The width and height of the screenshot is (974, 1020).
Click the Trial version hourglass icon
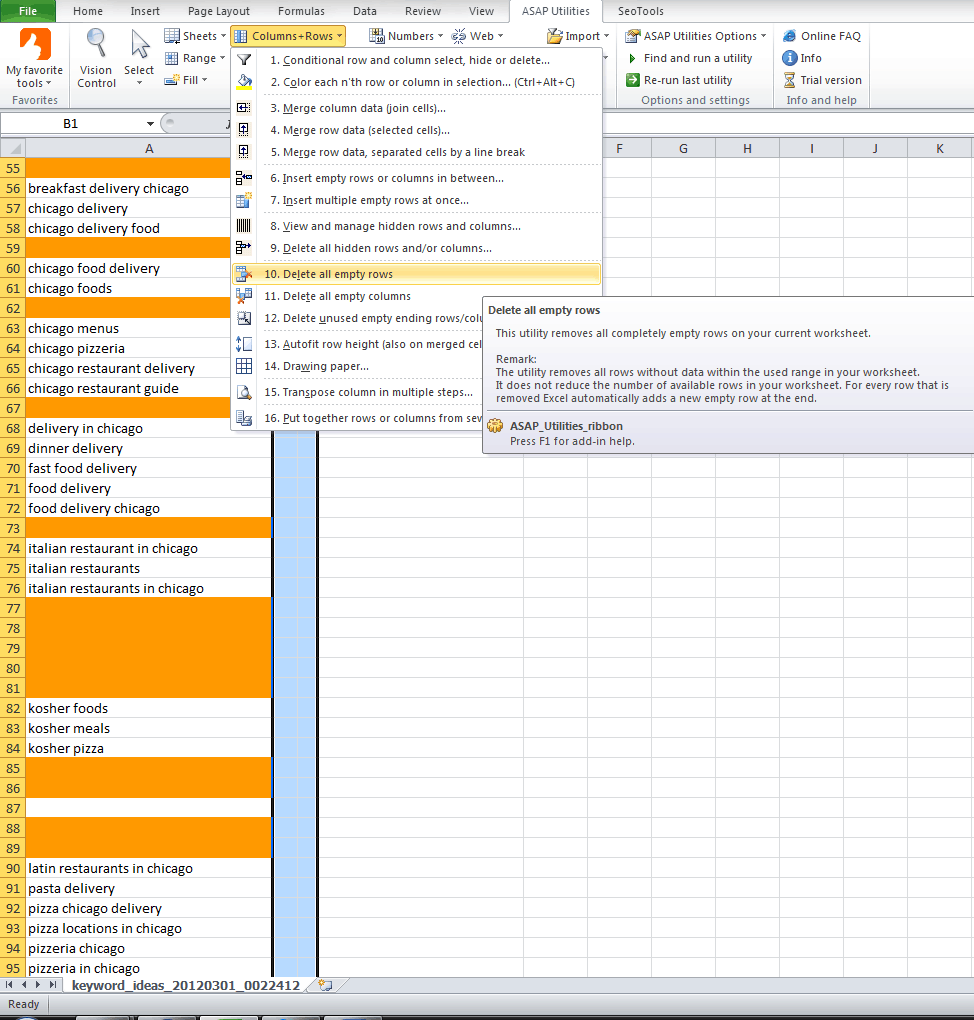(789, 80)
